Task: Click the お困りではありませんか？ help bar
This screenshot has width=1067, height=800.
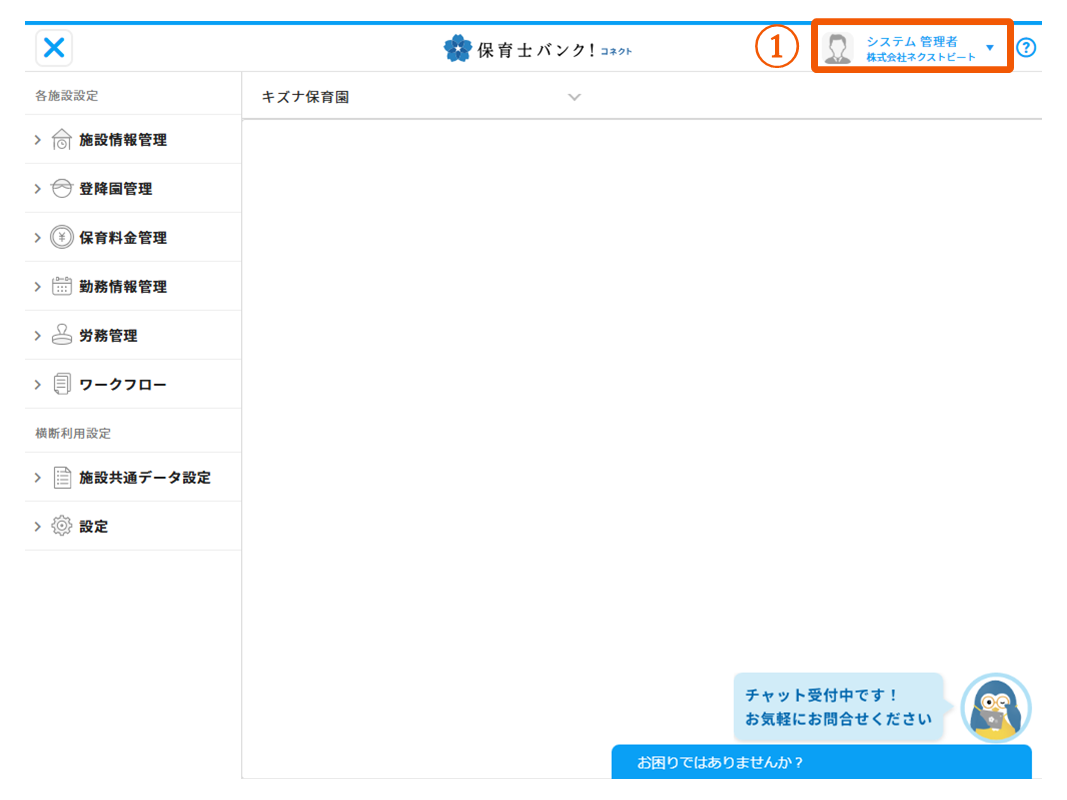Action: [820, 762]
